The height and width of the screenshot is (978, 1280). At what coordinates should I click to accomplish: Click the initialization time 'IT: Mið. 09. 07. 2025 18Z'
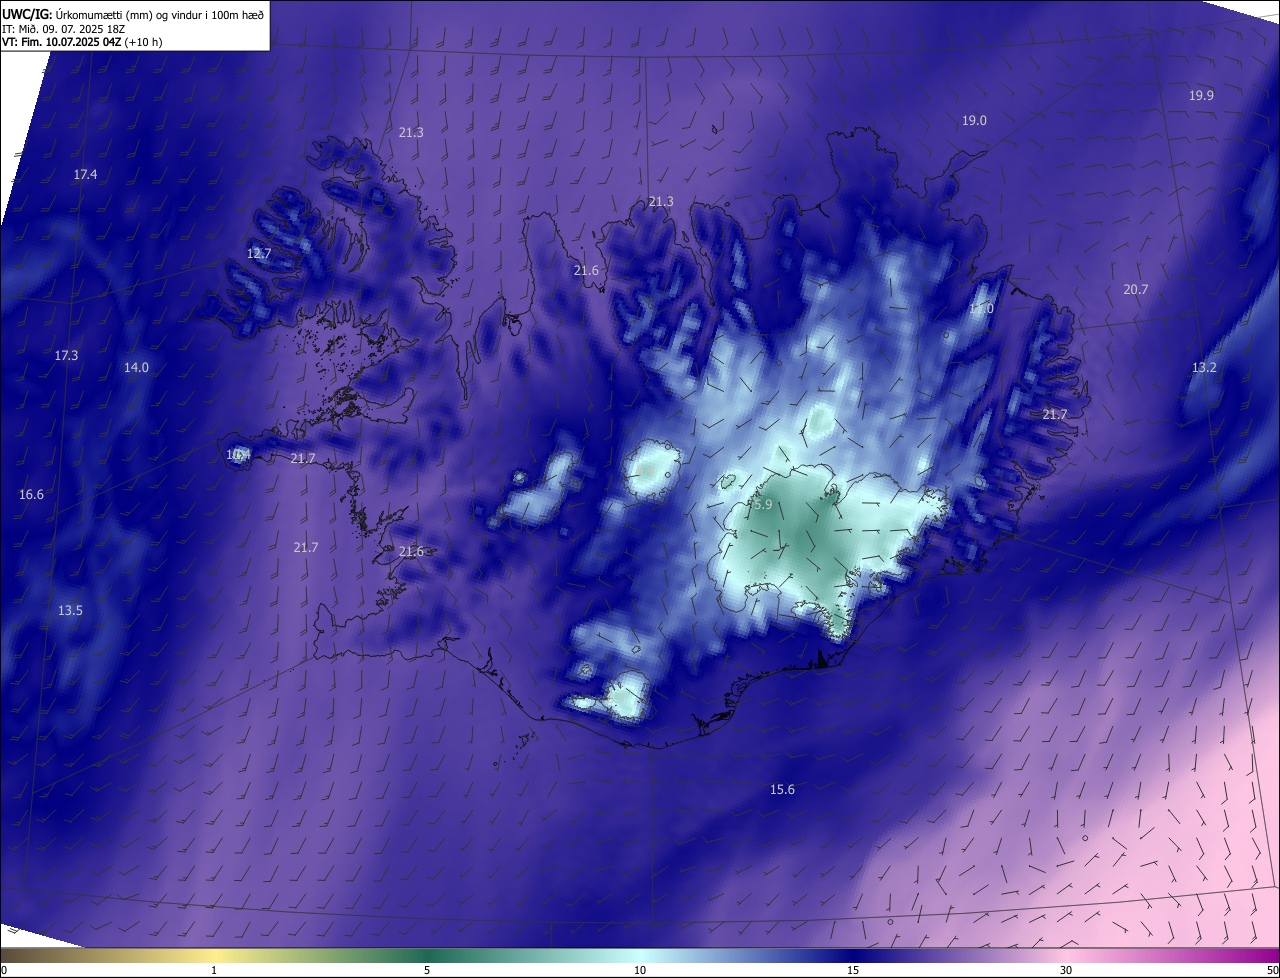[x=63, y=29]
